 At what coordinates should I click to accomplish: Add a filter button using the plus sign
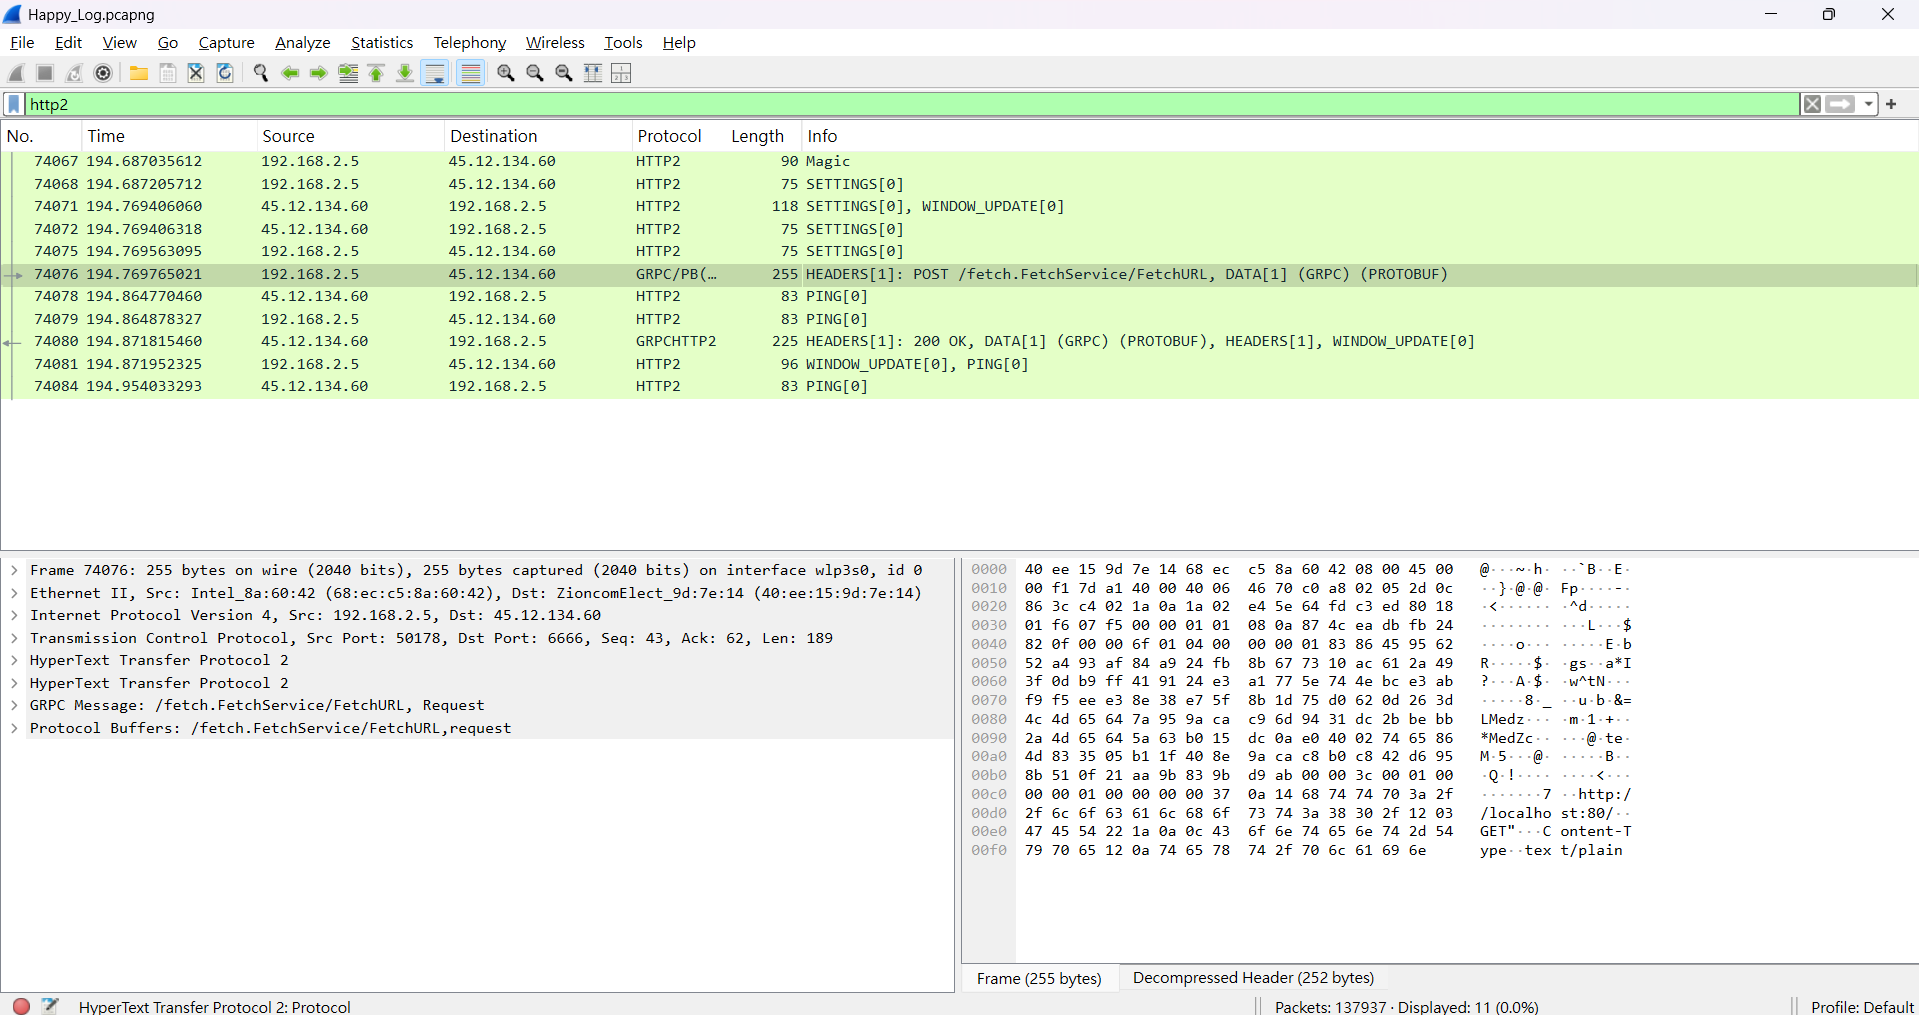pos(1891,104)
